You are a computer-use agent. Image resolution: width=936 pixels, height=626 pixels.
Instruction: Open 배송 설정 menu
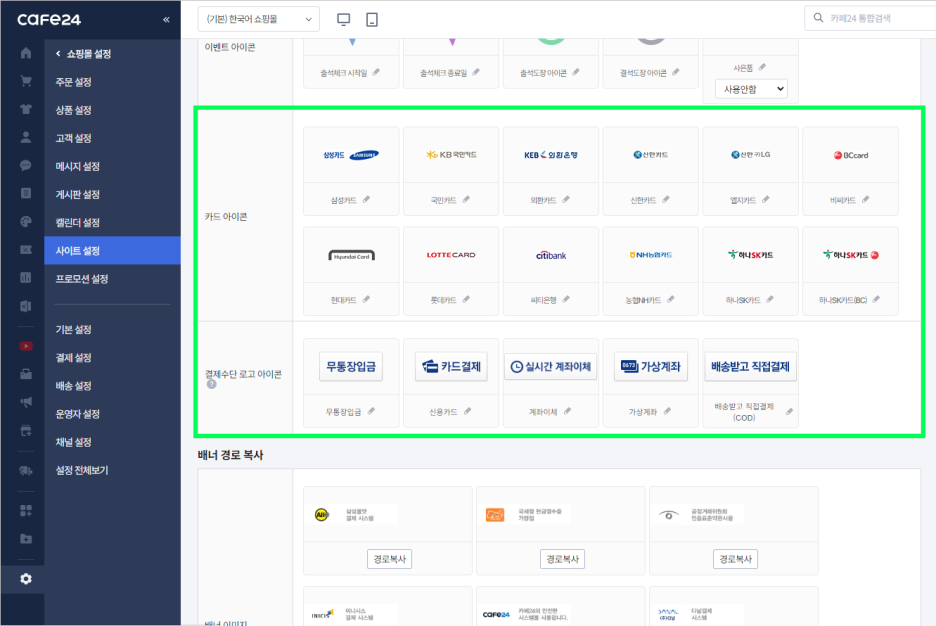coord(73,386)
